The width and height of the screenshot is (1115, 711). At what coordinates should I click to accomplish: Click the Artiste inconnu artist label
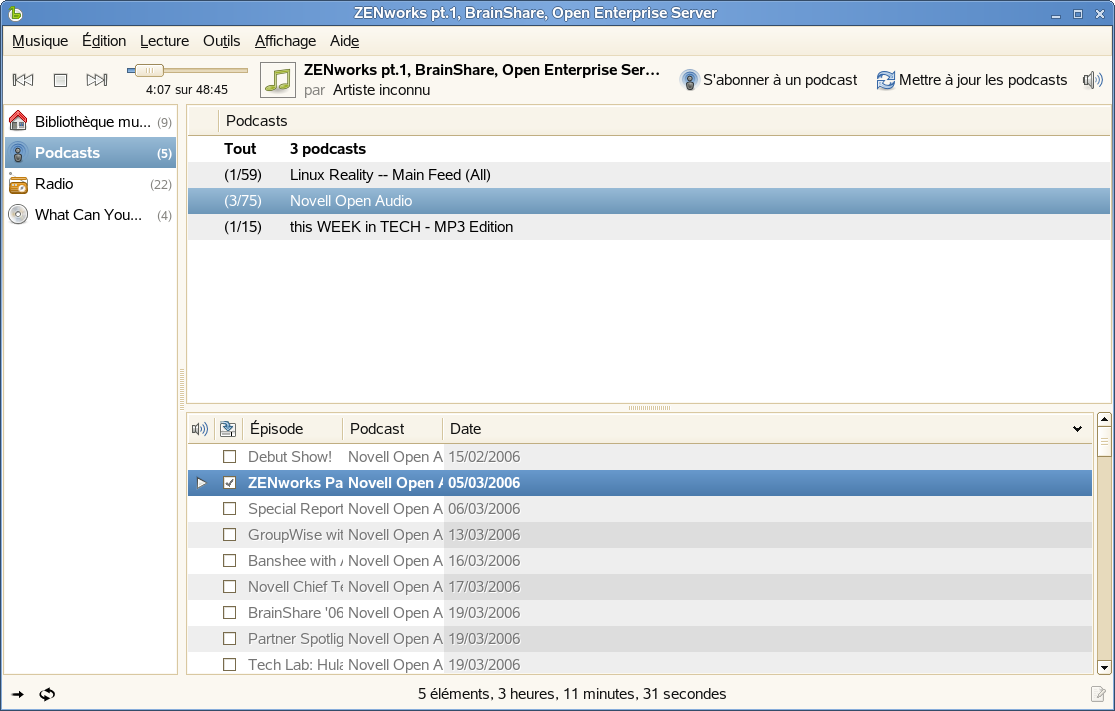[381, 90]
